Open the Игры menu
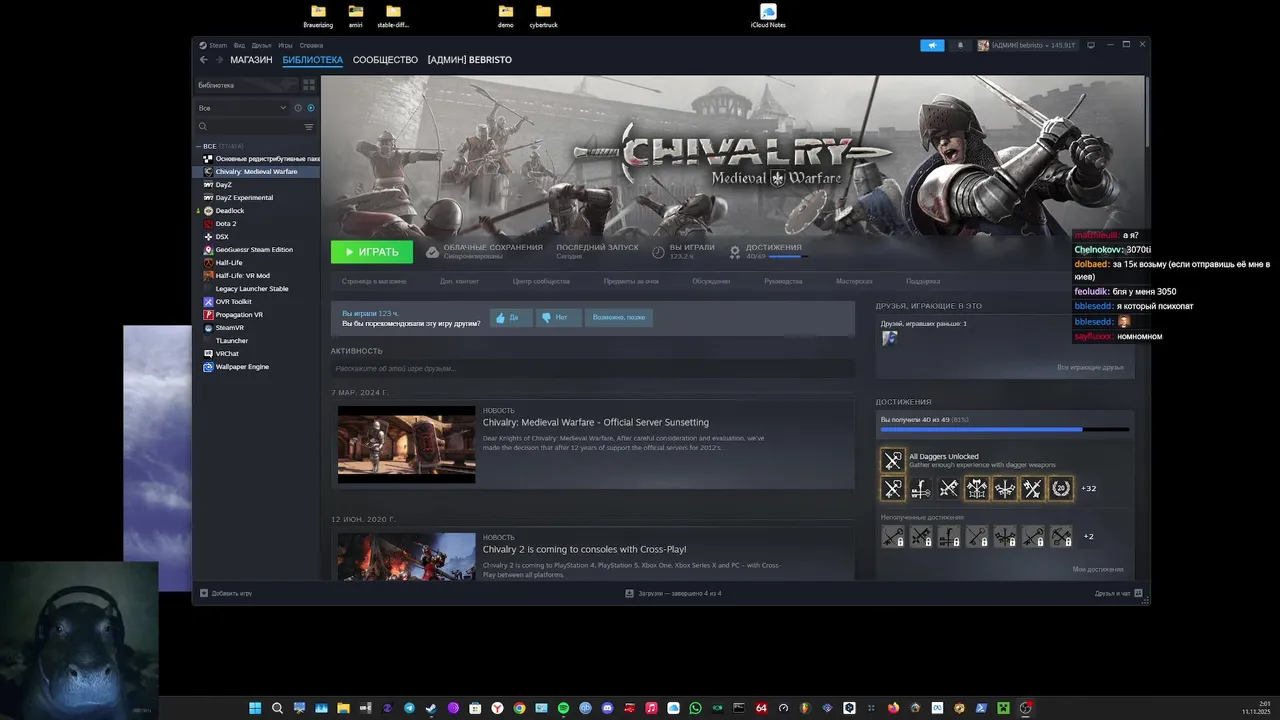 [x=285, y=45]
